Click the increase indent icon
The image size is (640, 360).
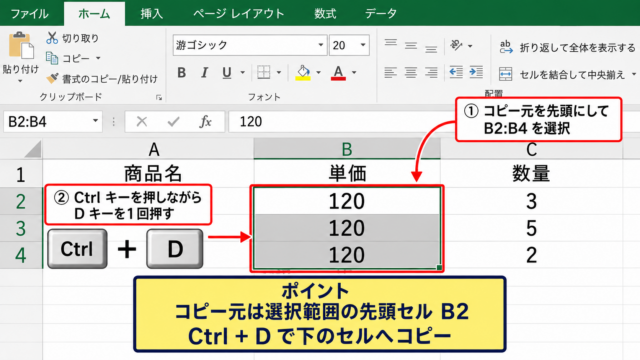(x=476, y=72)
